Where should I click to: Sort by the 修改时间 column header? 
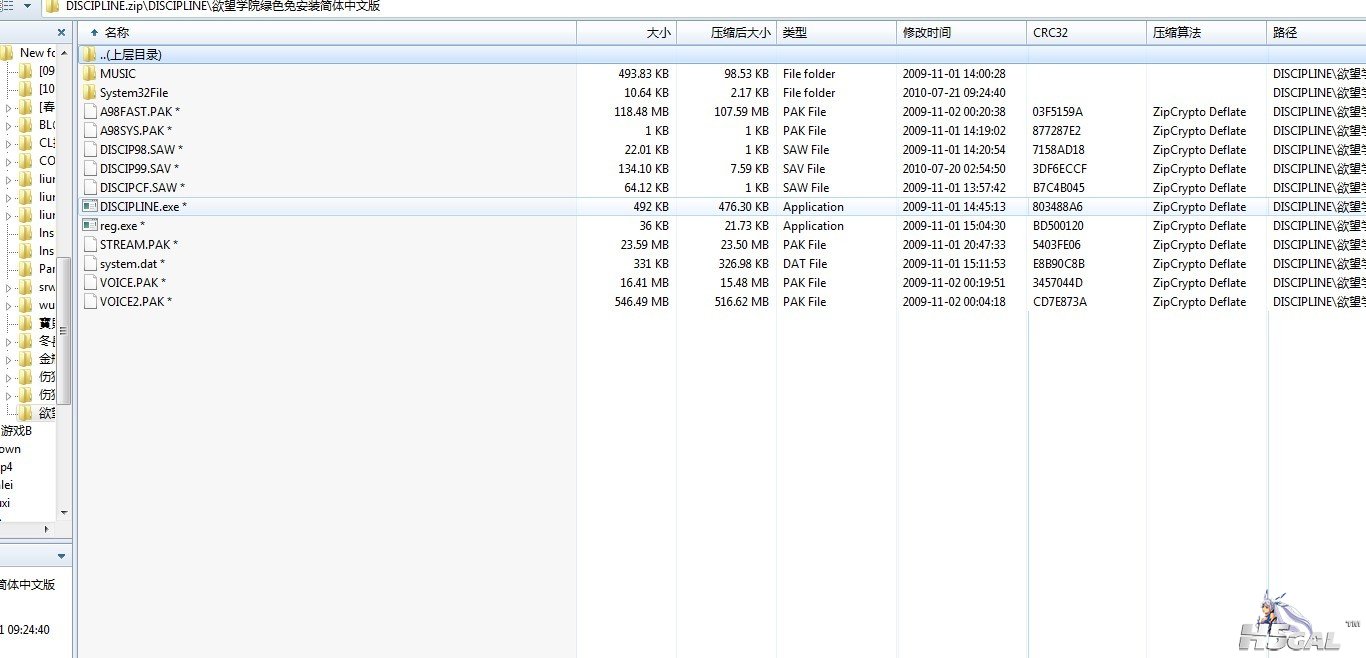962,32
